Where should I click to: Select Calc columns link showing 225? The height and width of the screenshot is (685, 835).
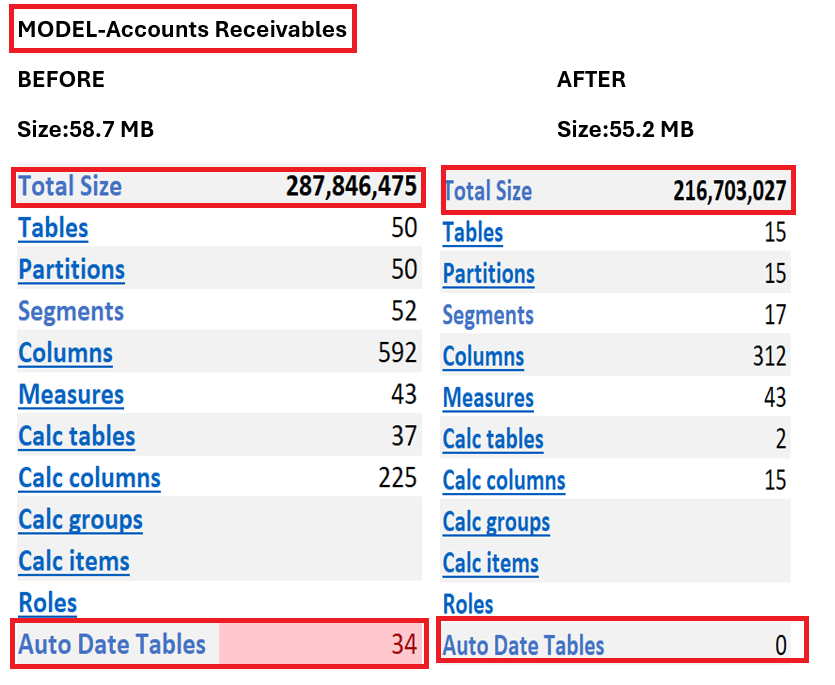click(89, 478)
